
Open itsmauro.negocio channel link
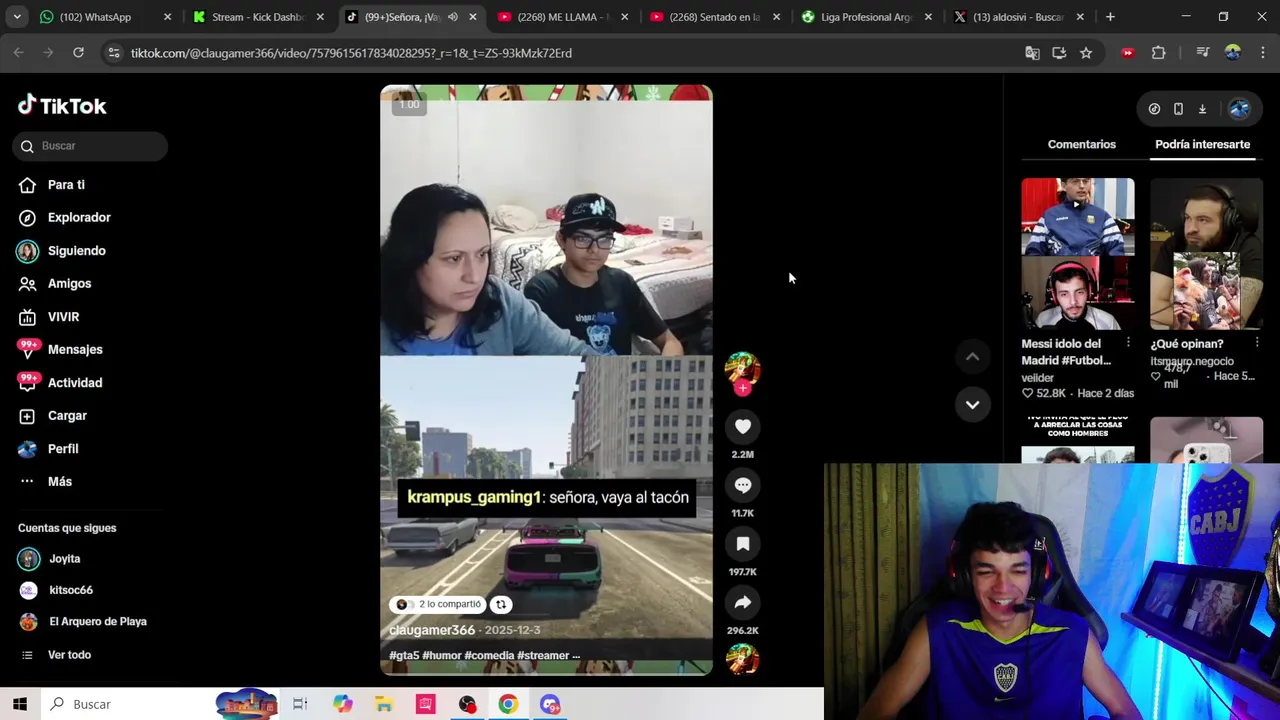pyautogui.click(x=1192, y=361)
